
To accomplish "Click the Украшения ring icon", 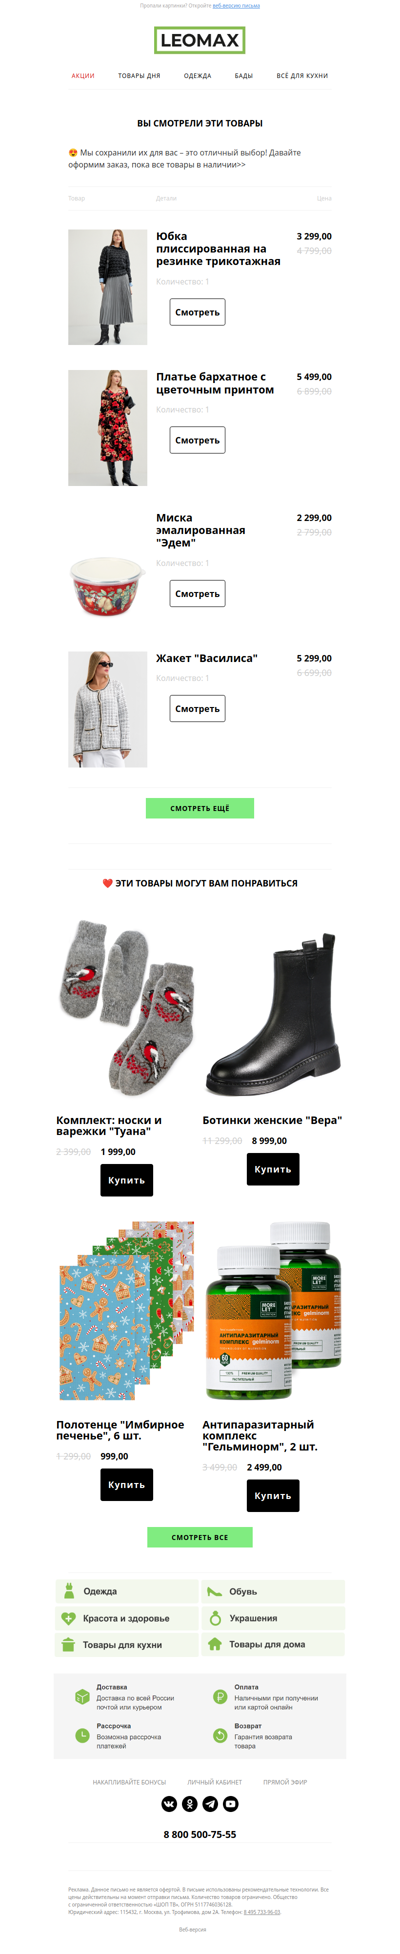I will tap(214, 1617).
